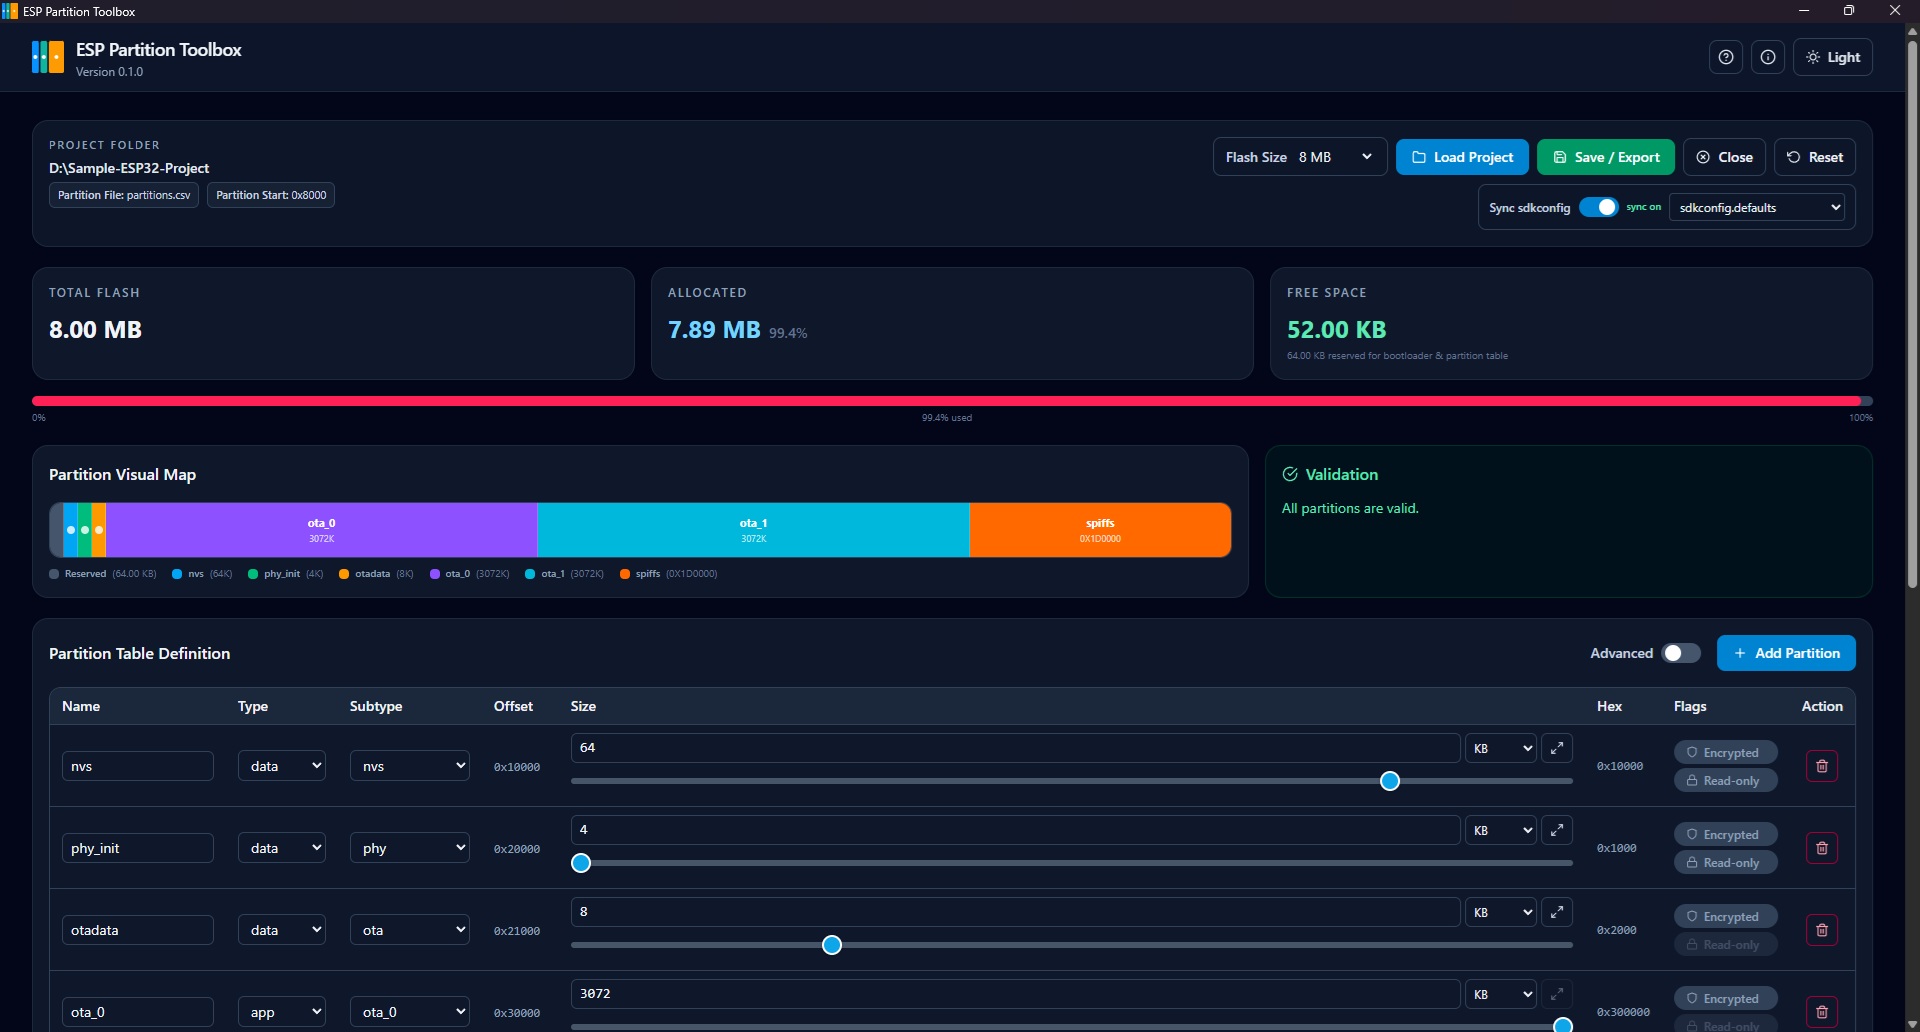This screenshot has height=1032, width=1920.
Task: Expand ota_0 size to fill free space
Action: click(1557, 994)
